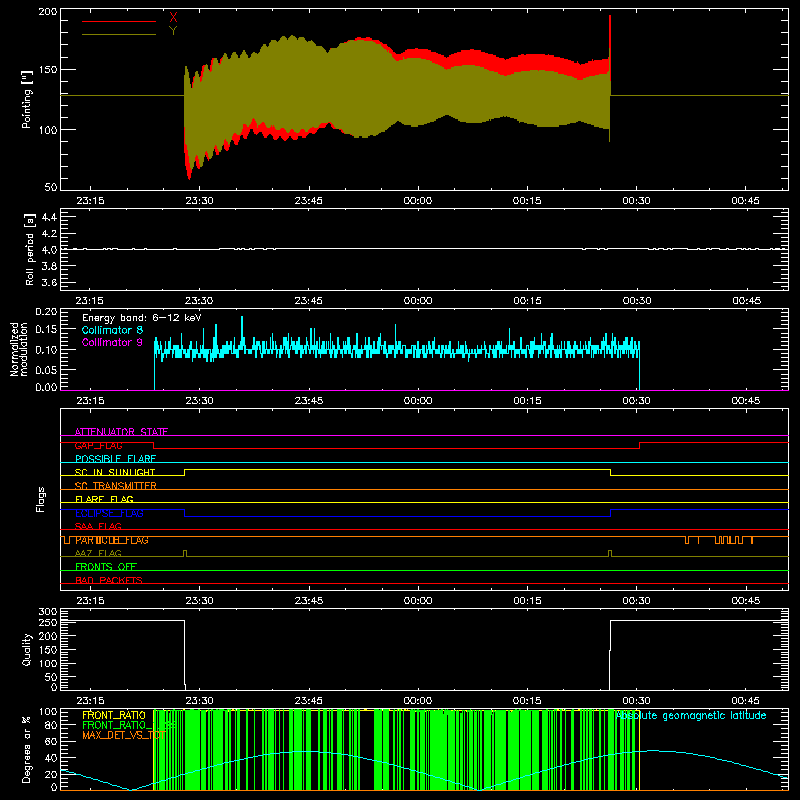Select the olive Y legend label
The height and width of the screenshot is (800, 800).
tap(173, 31)
